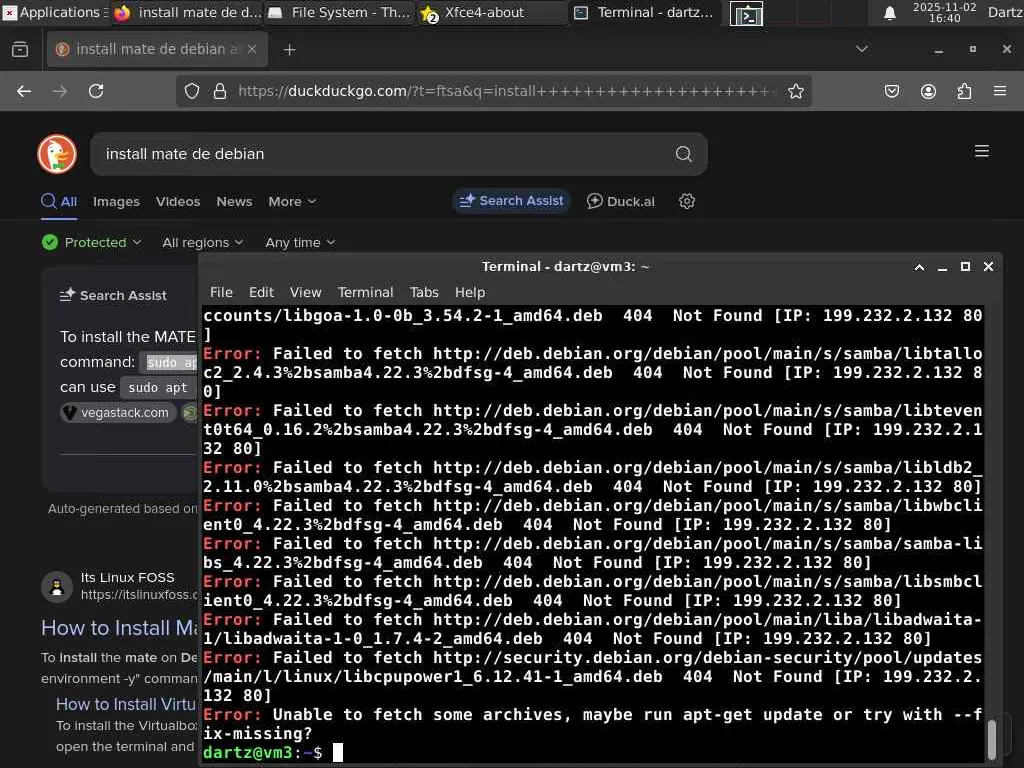The image size is (1024, 768).
Task: Click the terminal launcher panel icon
Action: pyautogui.click(x=746, y=13)
